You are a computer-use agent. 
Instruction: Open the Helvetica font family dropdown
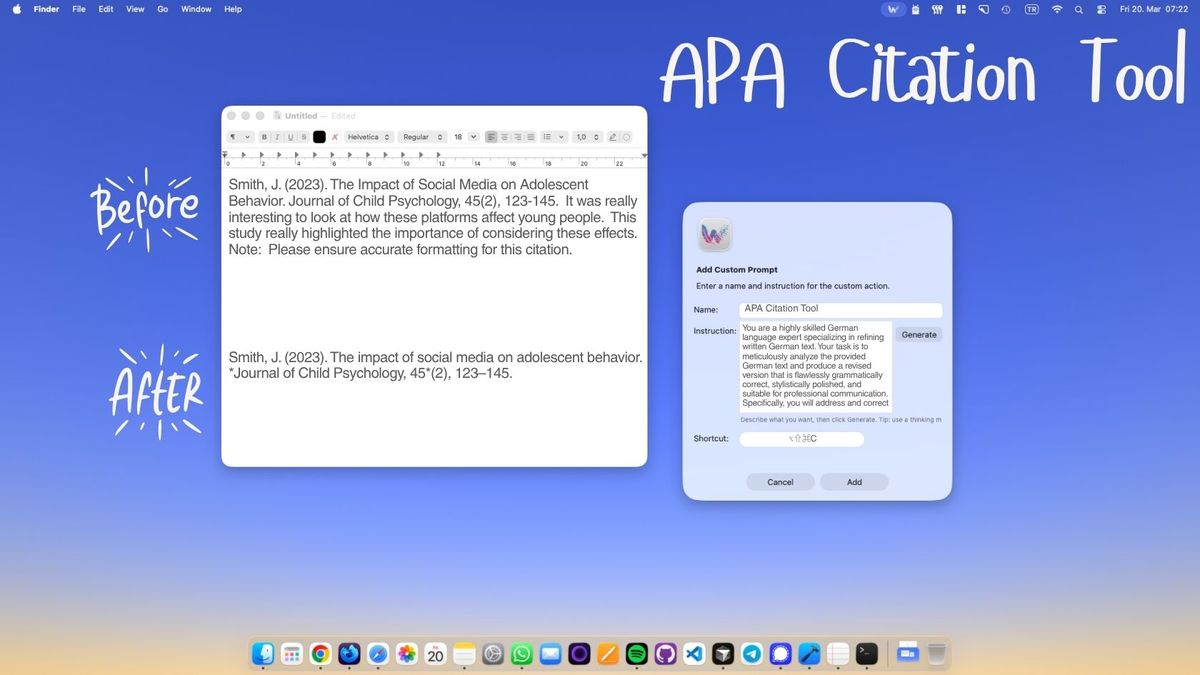(x=369, y=137)
